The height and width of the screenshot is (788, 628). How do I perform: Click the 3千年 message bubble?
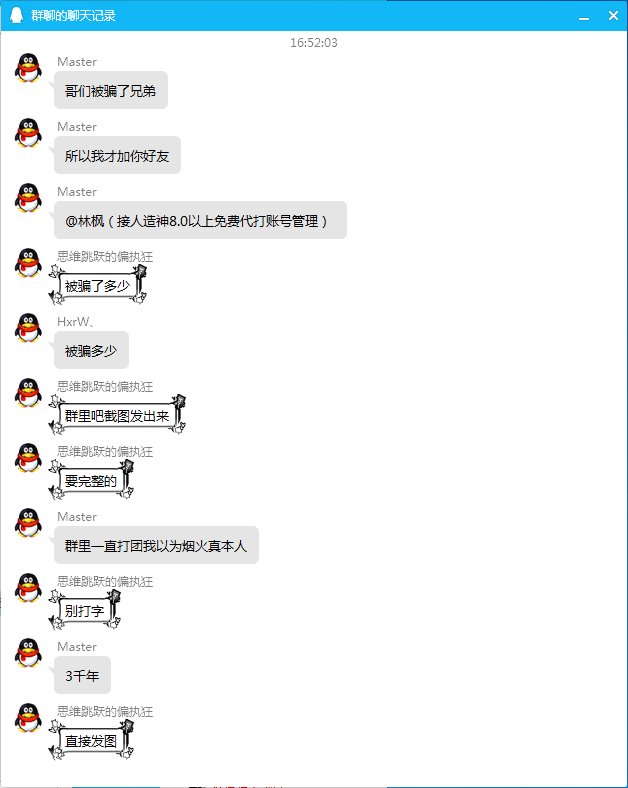coord(82,675)
